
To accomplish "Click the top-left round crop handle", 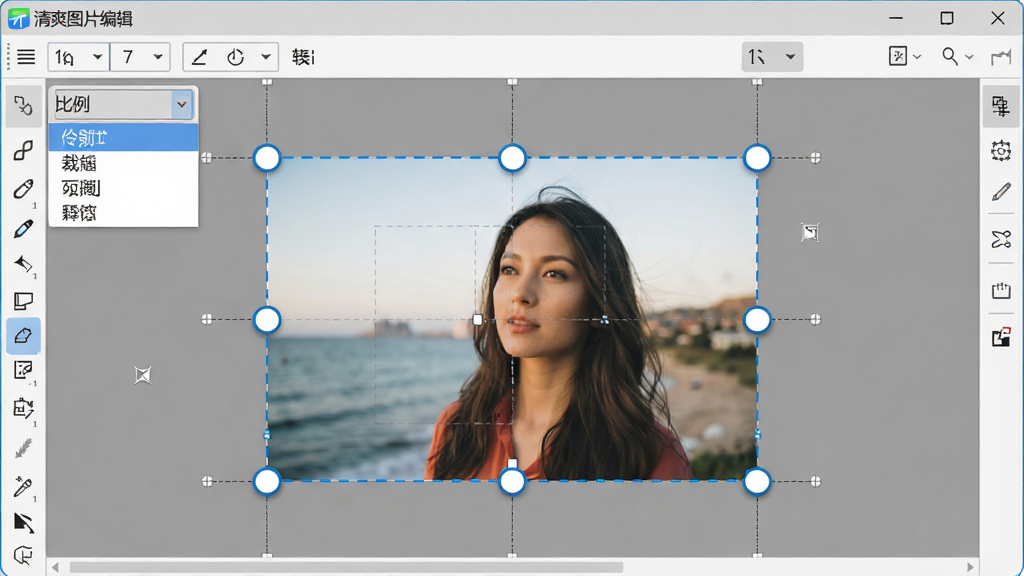I will point(267,158).
